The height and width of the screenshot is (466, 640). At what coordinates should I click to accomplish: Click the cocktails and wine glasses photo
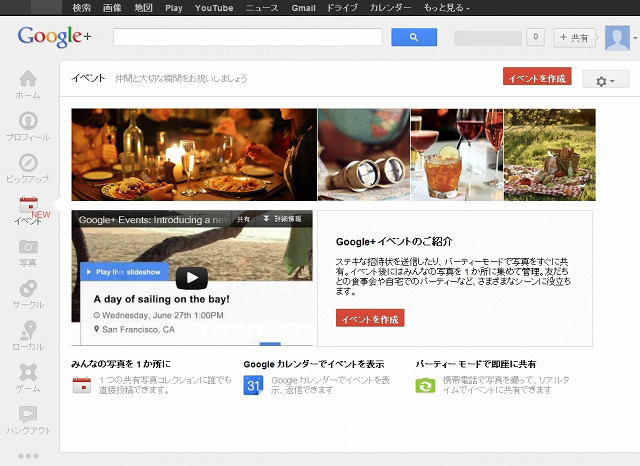[x=457, y=154]
